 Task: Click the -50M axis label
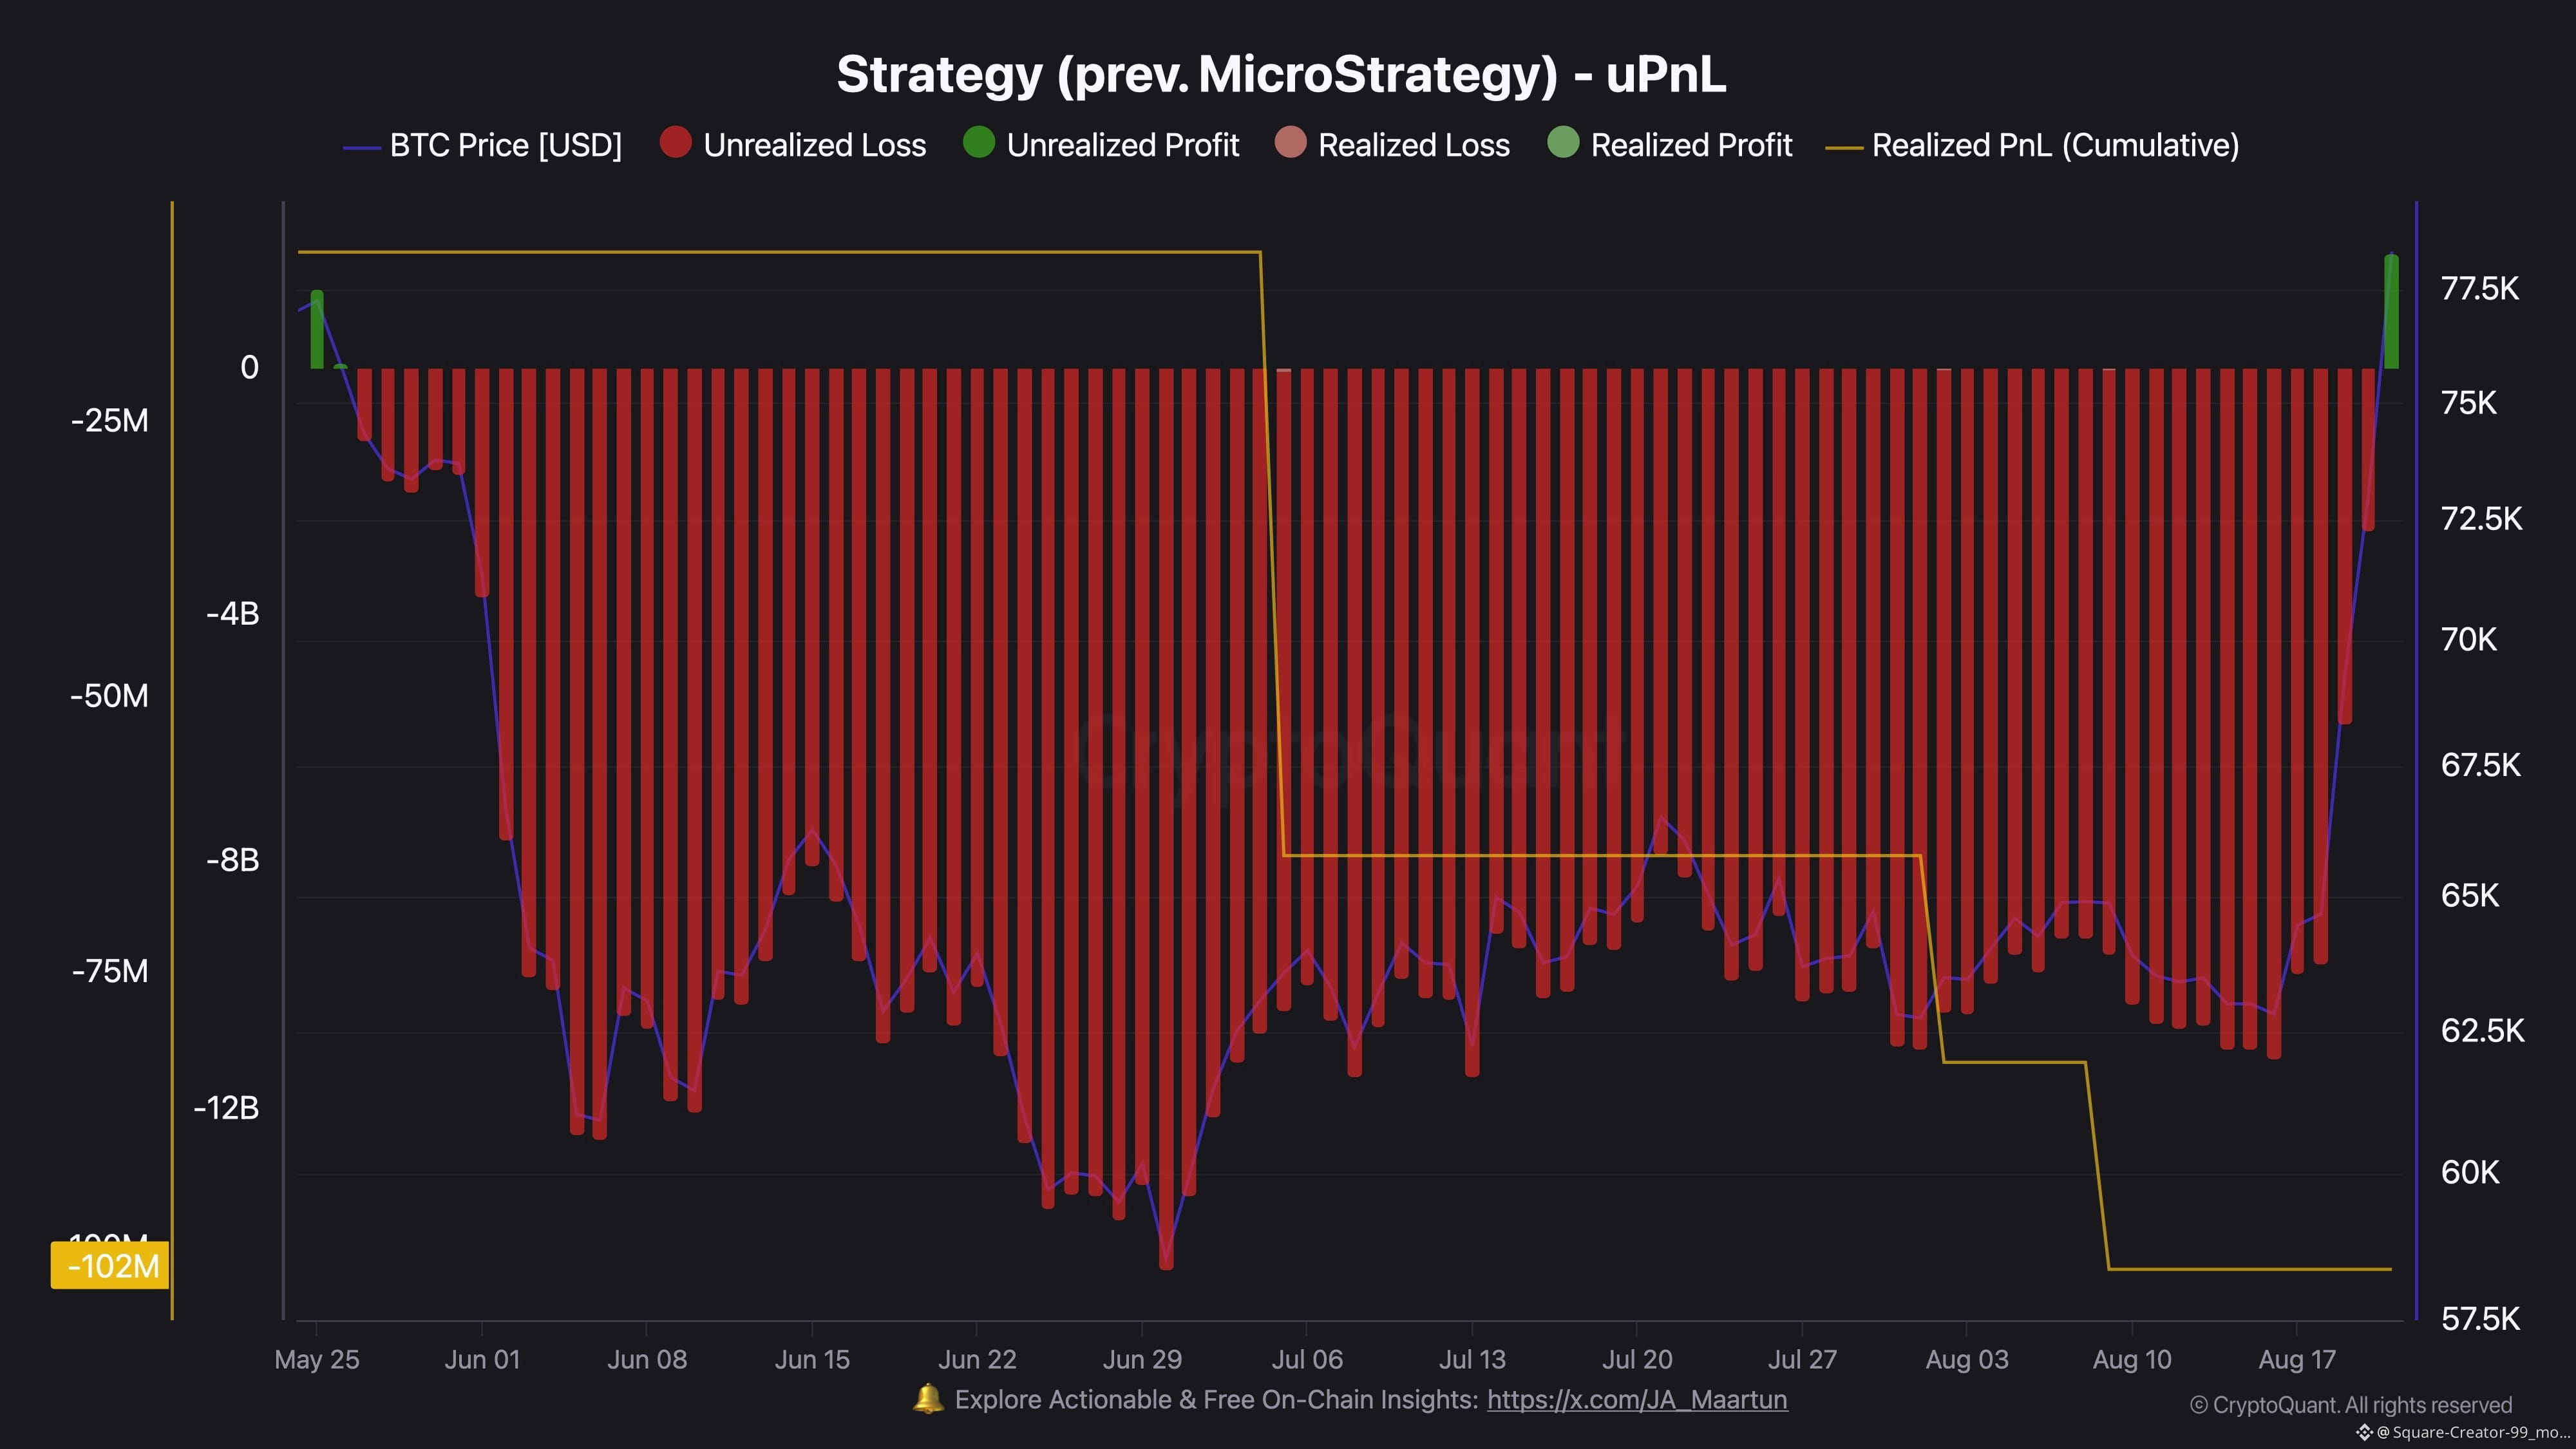pyautogui.click(x=109, y=696)
